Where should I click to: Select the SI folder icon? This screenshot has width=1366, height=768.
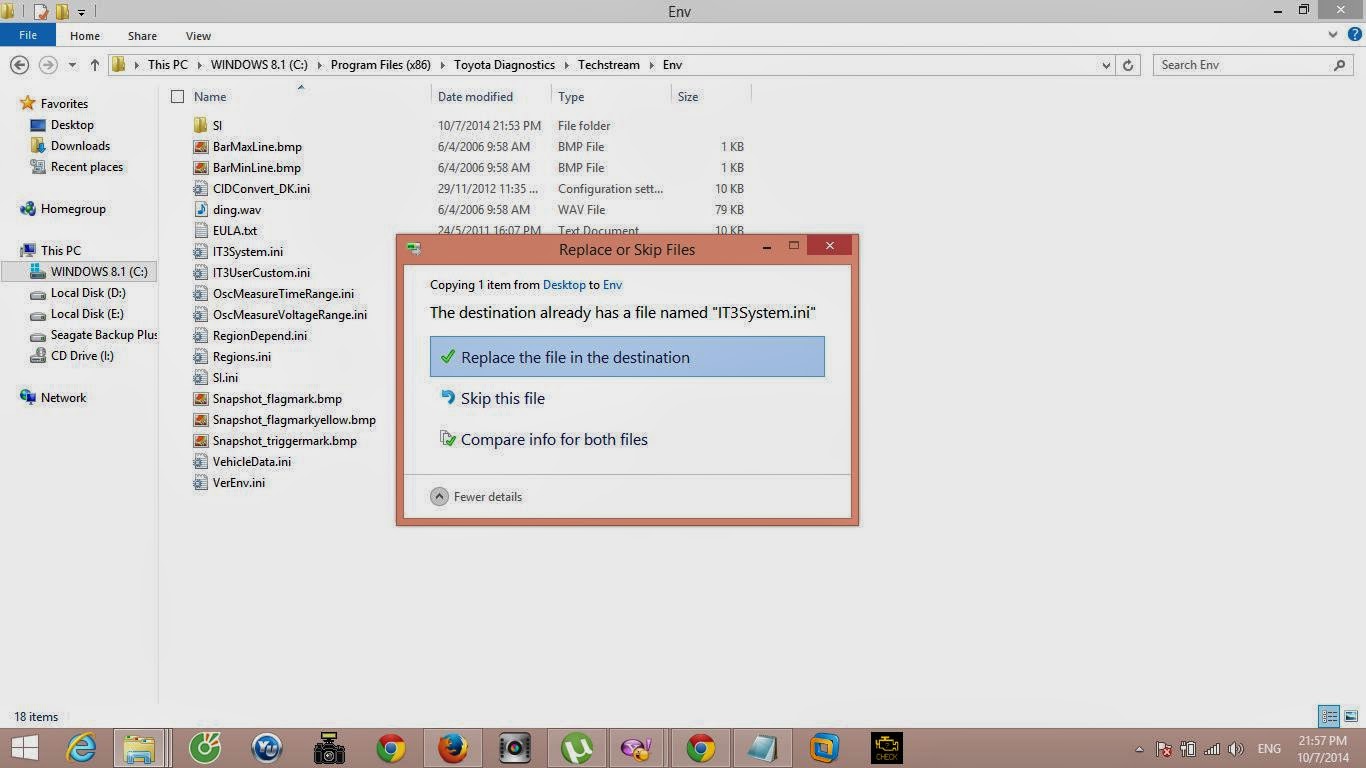(x=200, y=126)
